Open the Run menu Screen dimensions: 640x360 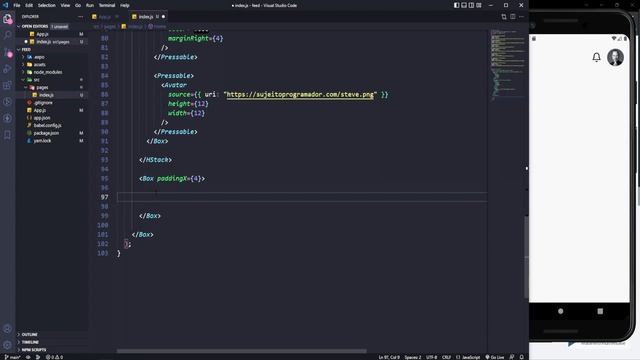(x=90, y=5)
